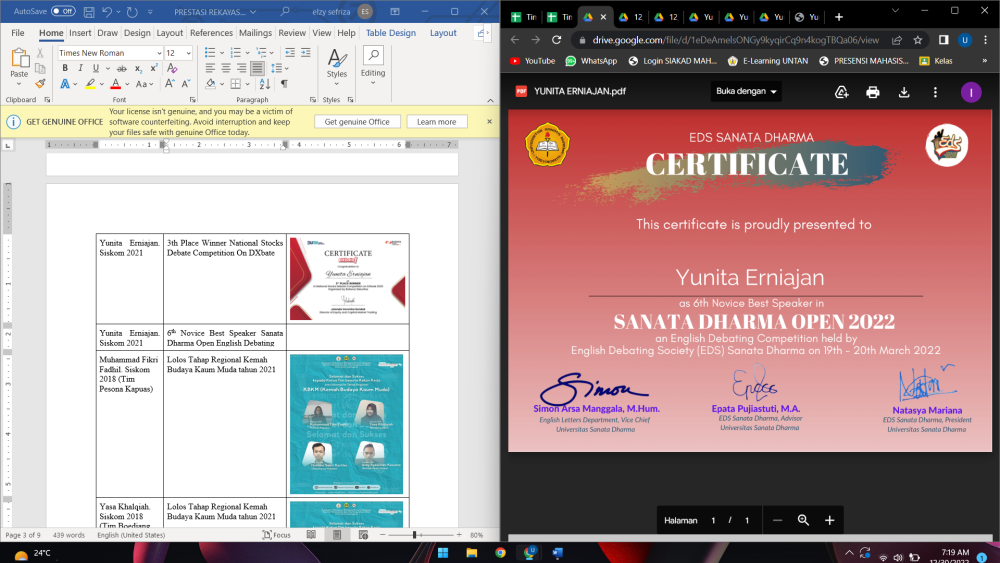The image size is (1000, 563).
Task: Click the Download icon in Drive viewer
Action: tap(904, 92)
